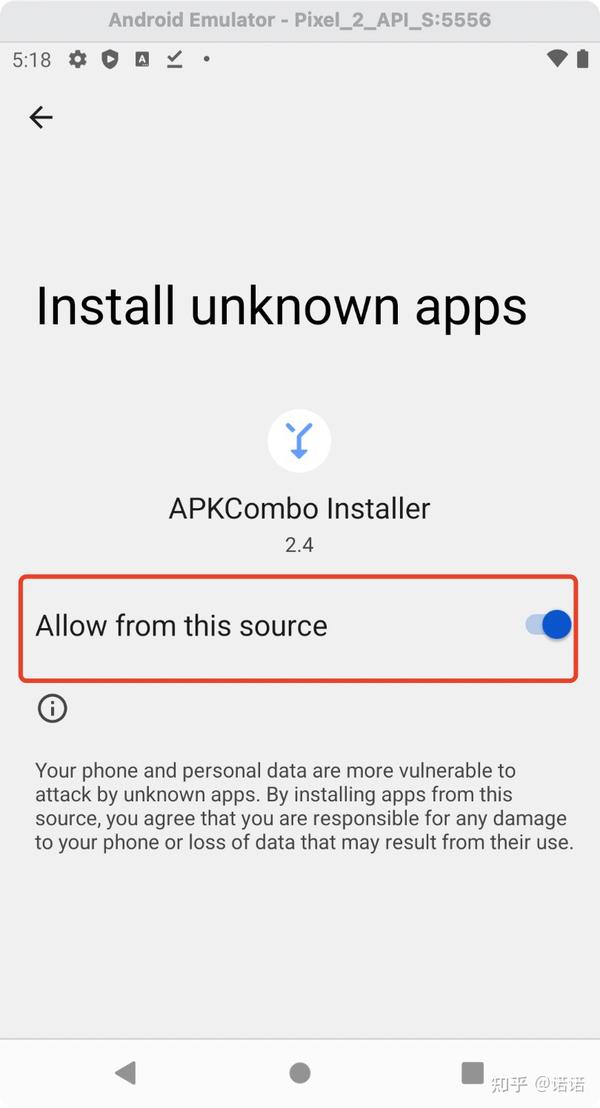Tap the APKCombo Installer app icon

(299, 440)
